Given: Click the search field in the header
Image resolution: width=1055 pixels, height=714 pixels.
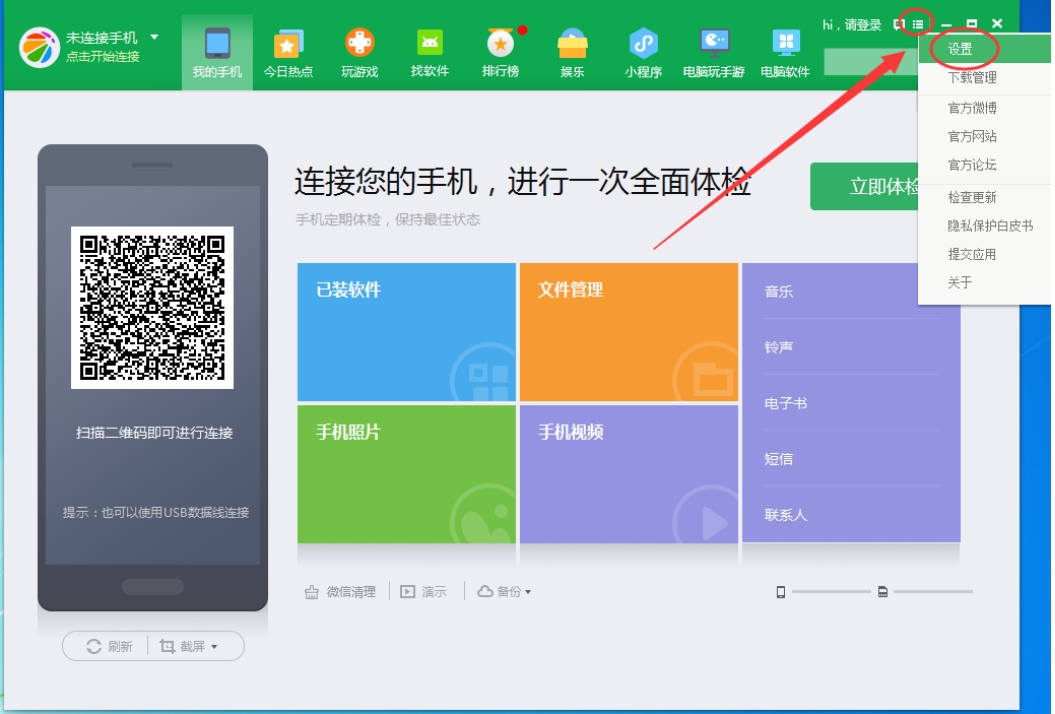Looking at the screenshot, I should pyautogui.click(x=871, y=62).
